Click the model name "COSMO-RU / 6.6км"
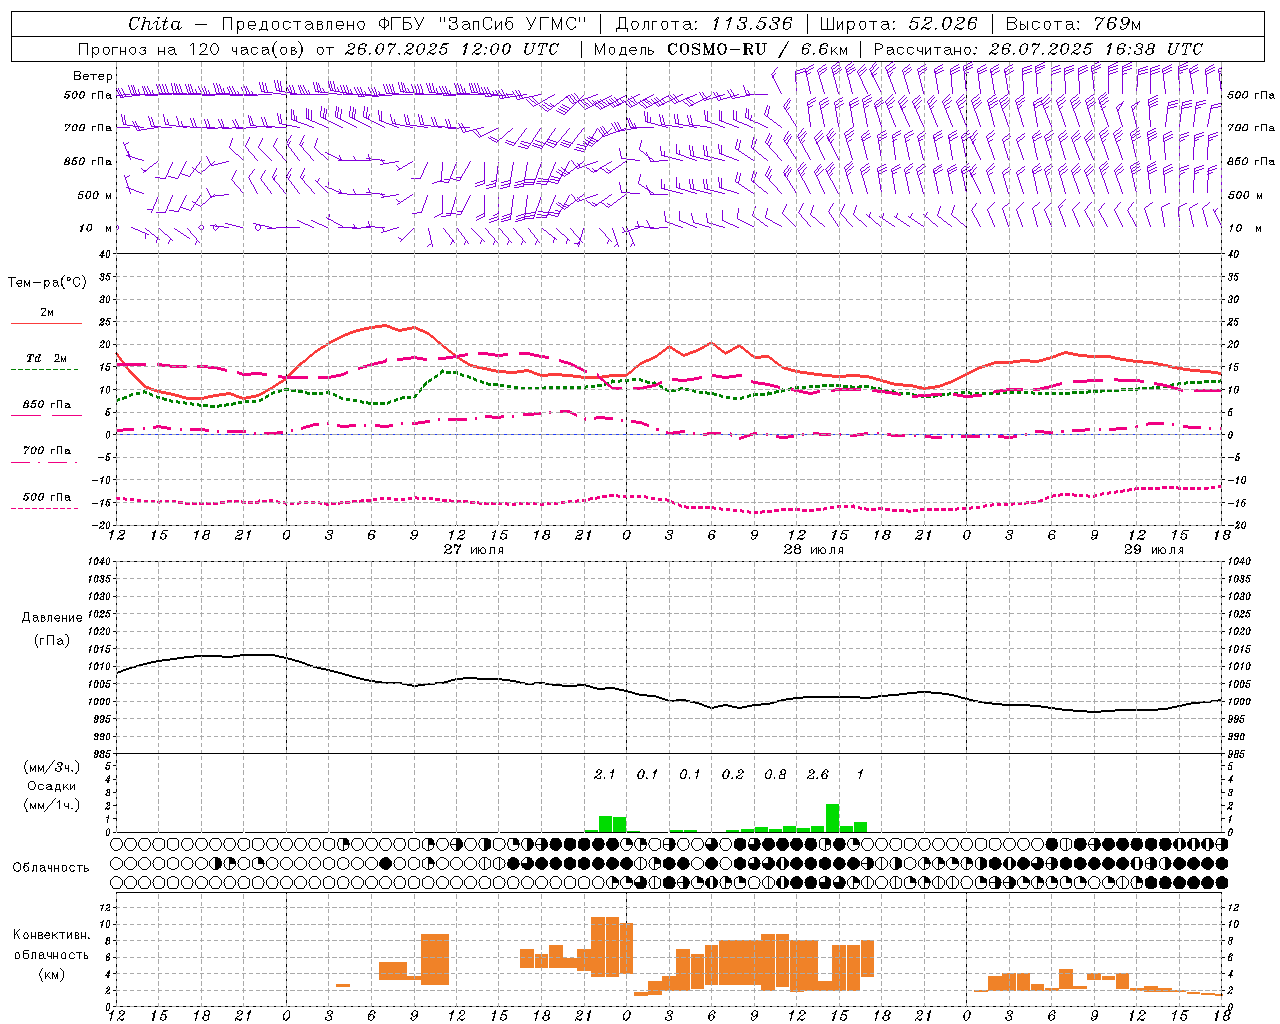 pyautogui.click(x=758, y=49)
